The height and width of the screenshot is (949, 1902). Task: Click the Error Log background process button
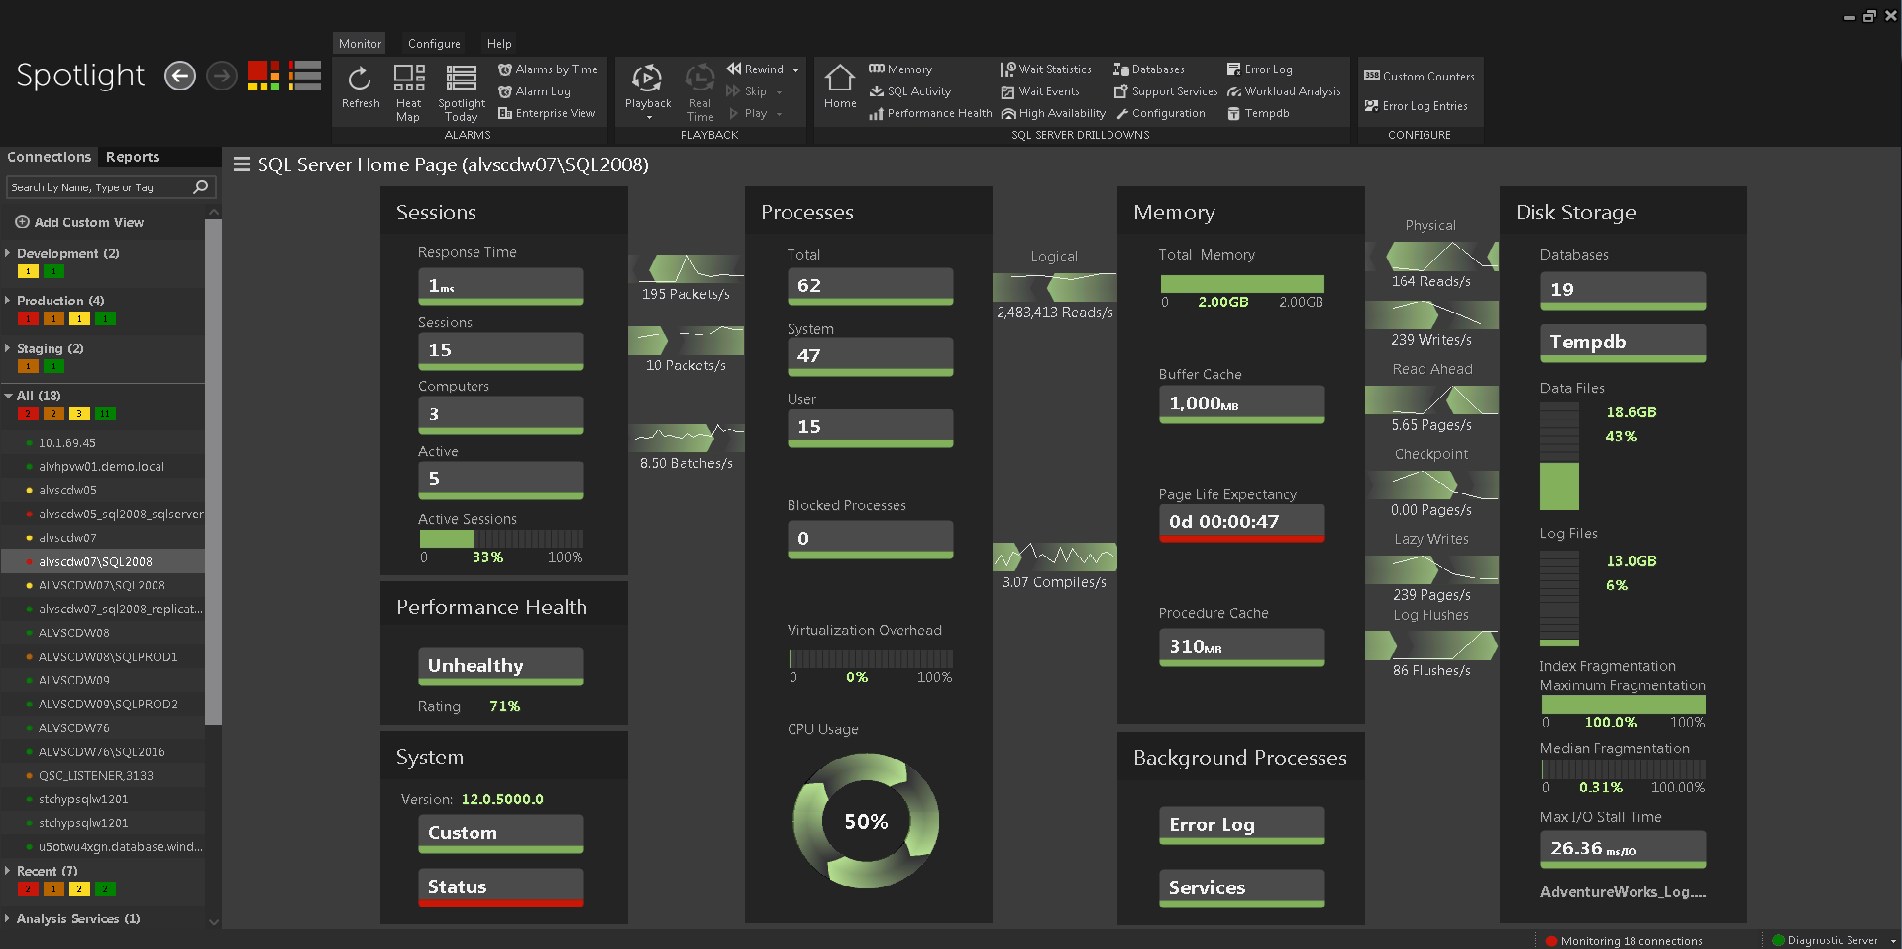(1241, 825)
